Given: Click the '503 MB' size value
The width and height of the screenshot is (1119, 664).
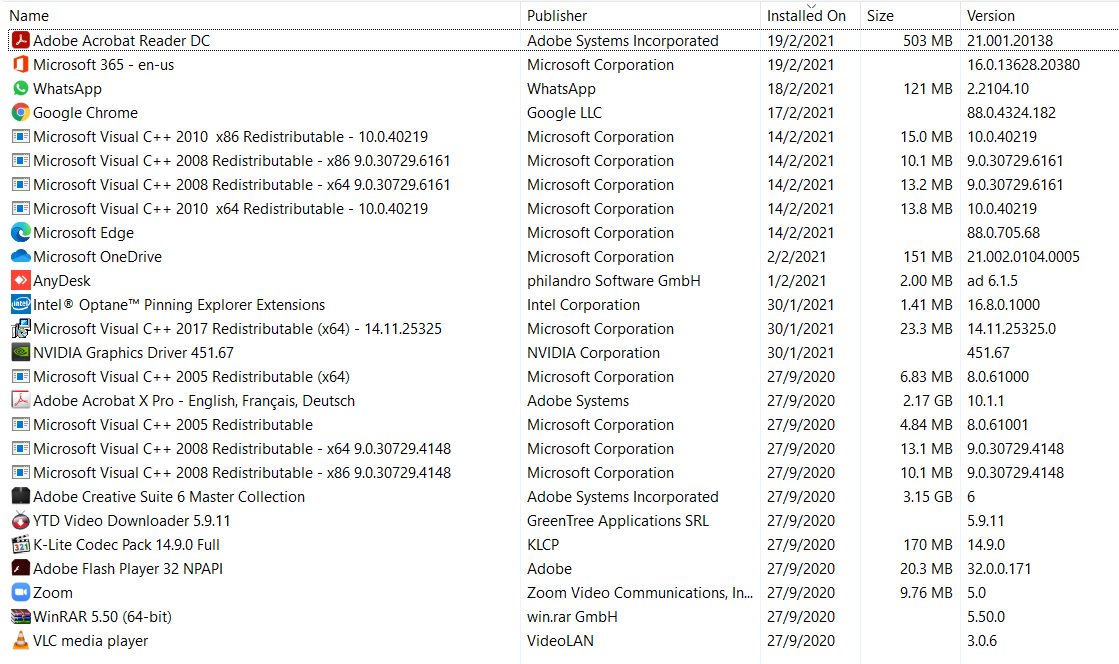Looking at the screenshot, I should coord(927,41).
